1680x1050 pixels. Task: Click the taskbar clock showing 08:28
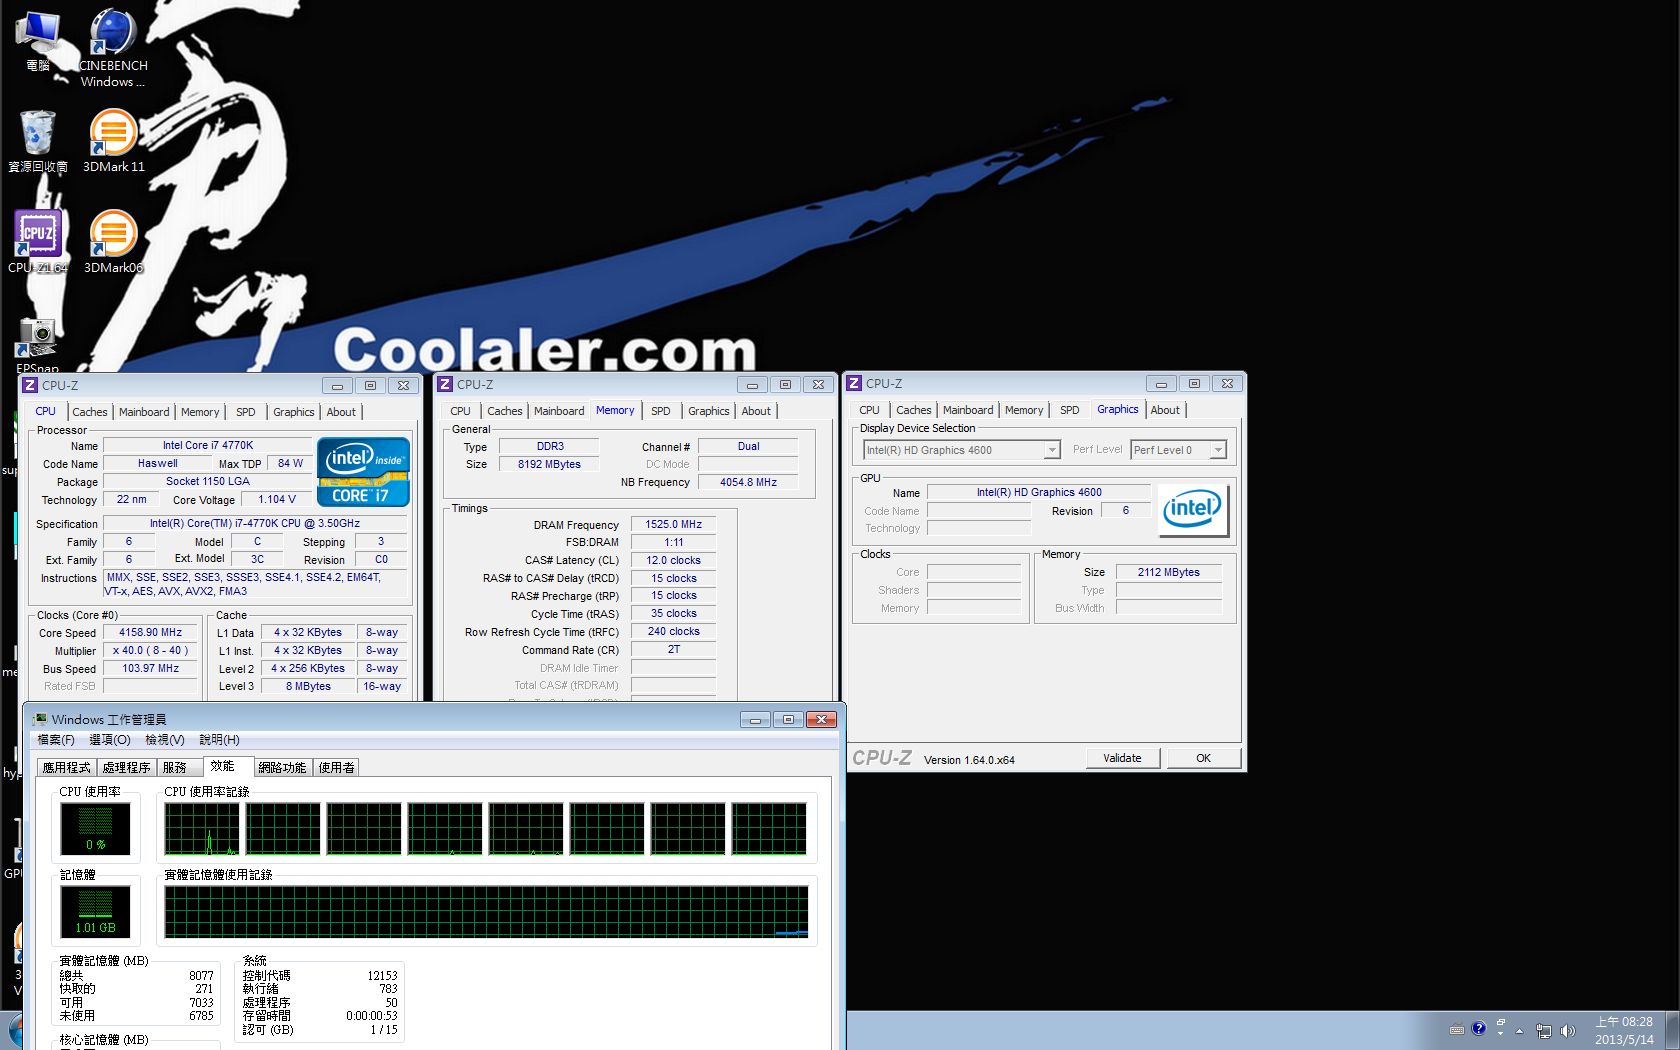click(1624, 1030)
